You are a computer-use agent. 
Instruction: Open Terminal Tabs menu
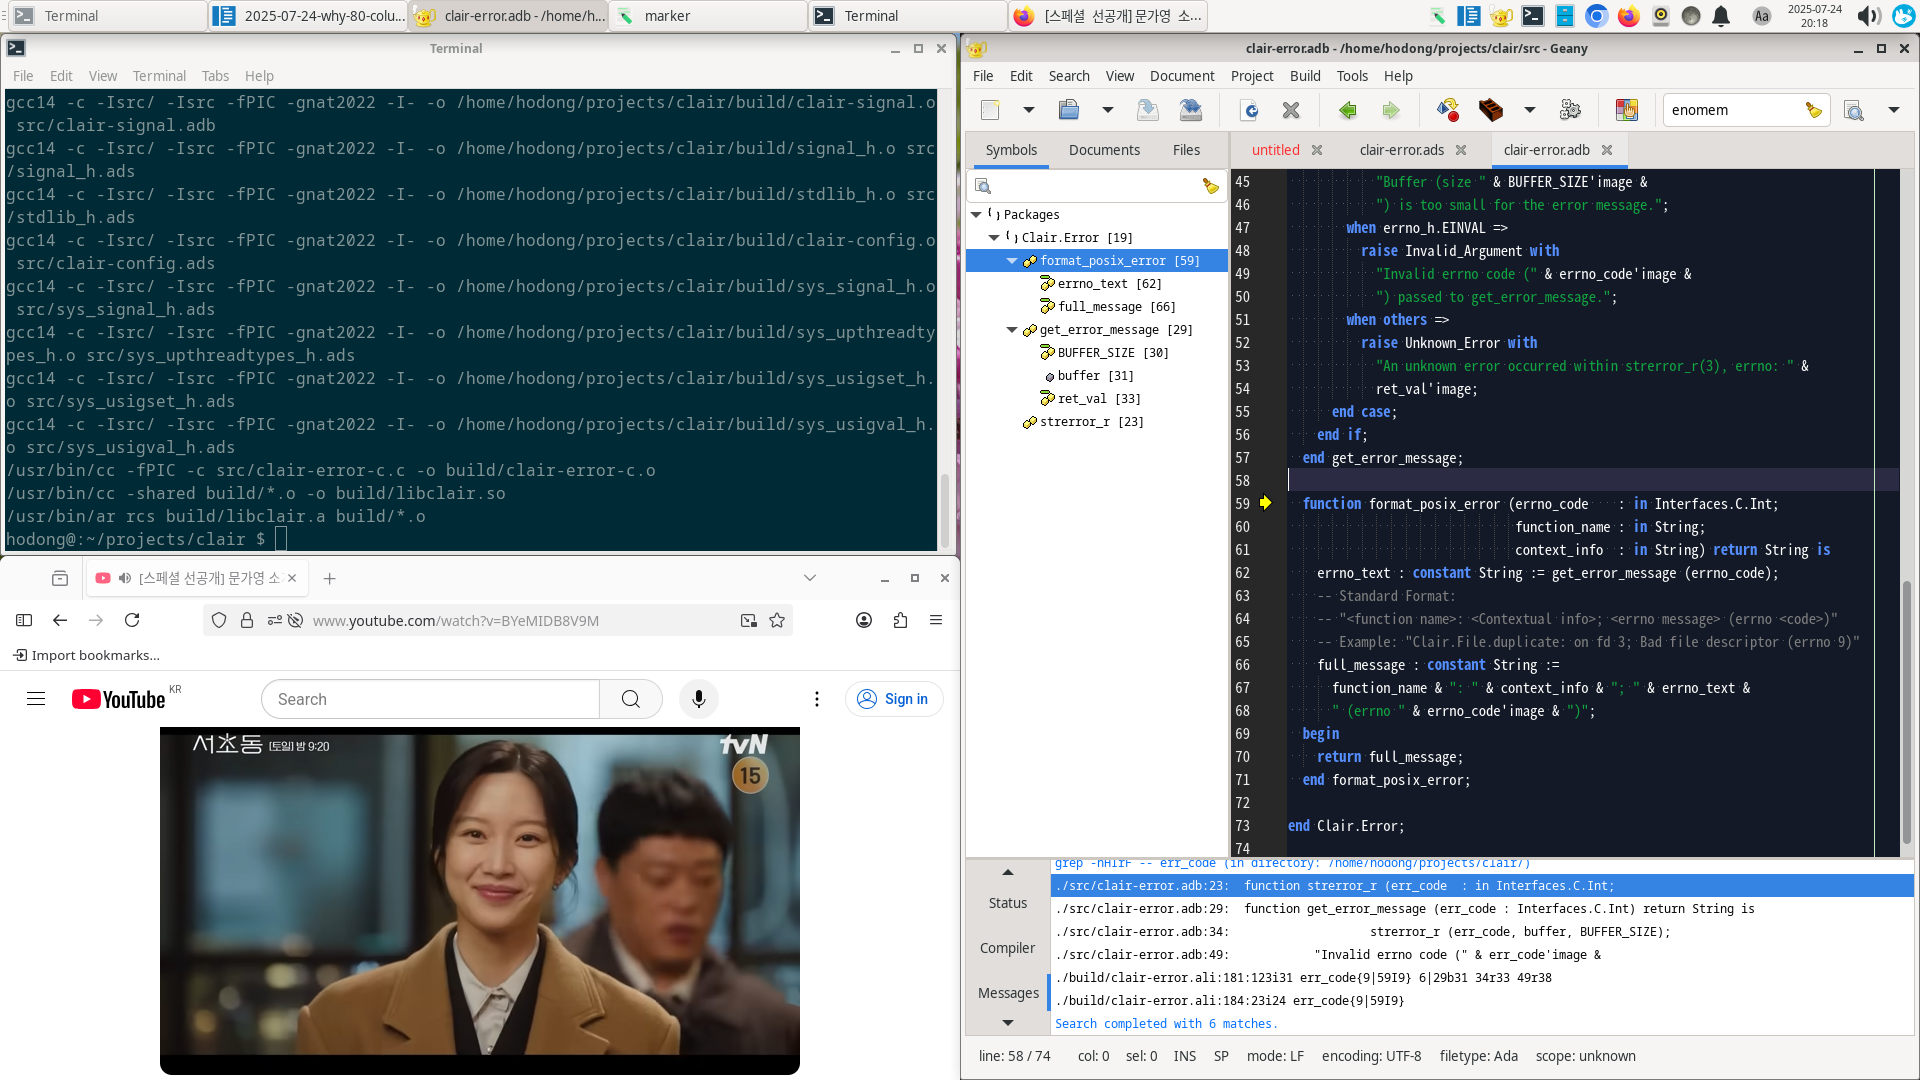coord(215,76)
